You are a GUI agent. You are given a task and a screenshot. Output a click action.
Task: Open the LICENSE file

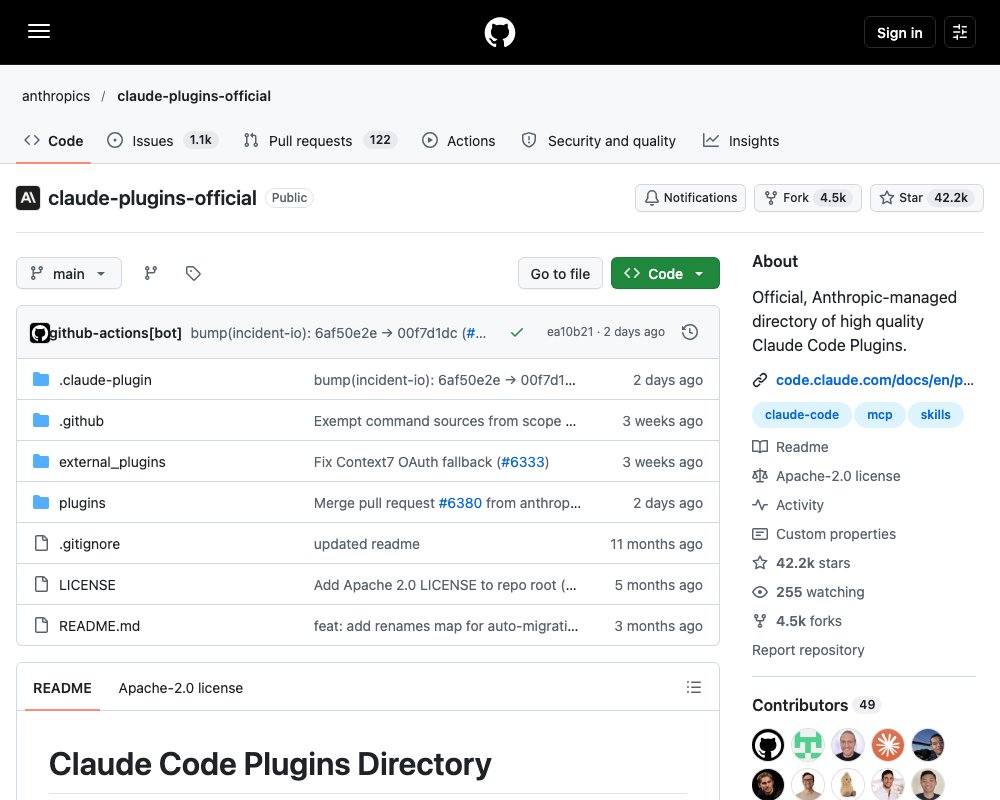tap(87, 585)
